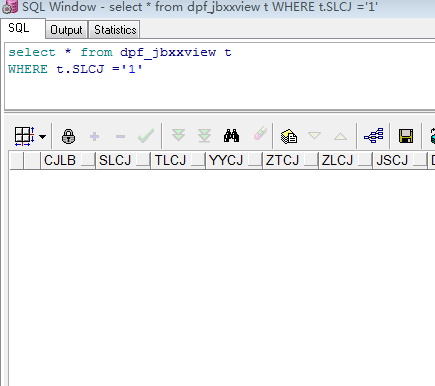The width and height of the screenshot is (435, 386).
Task: Click the SLCJ column header
Action: coord(123,160)
